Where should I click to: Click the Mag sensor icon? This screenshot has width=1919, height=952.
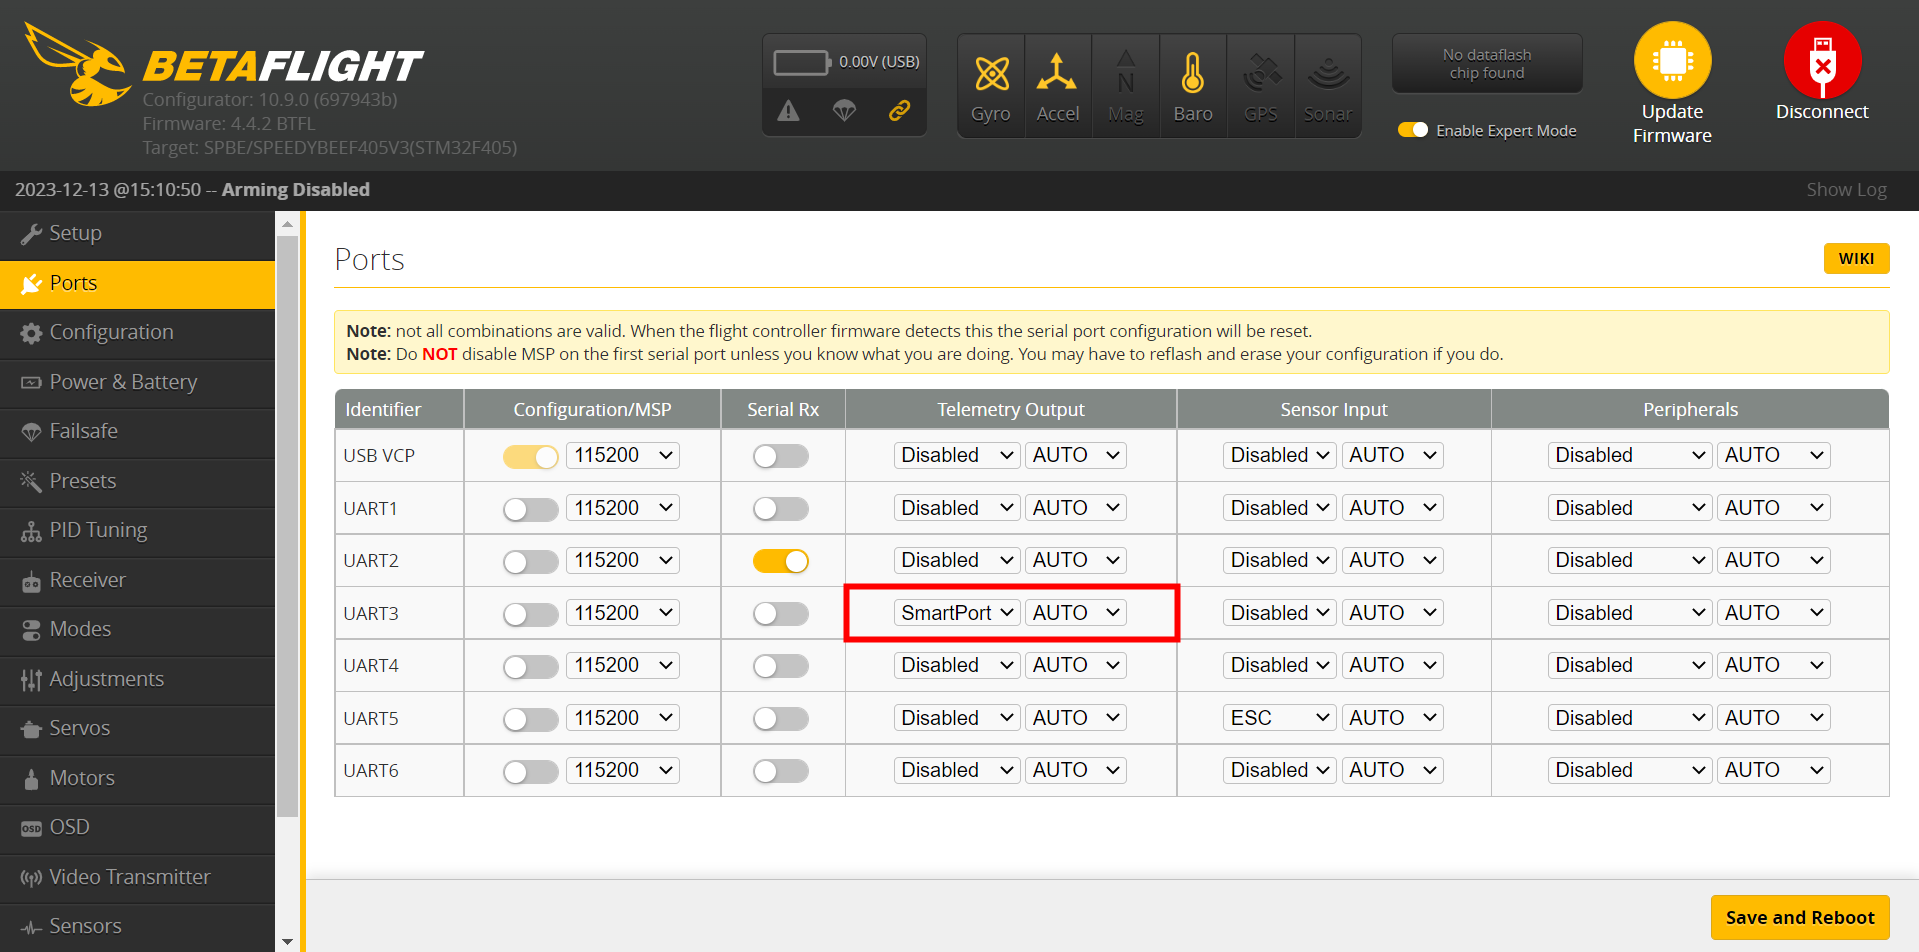click(x=1126, y=86)
